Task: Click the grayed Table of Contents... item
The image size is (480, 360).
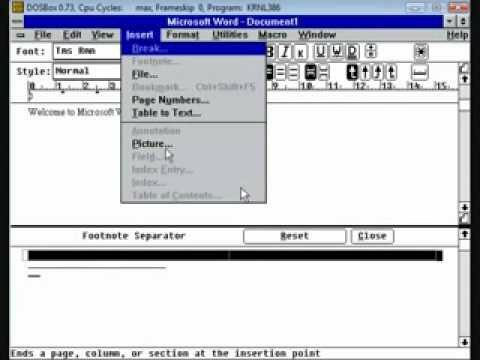Action: (x=193, y=195)
